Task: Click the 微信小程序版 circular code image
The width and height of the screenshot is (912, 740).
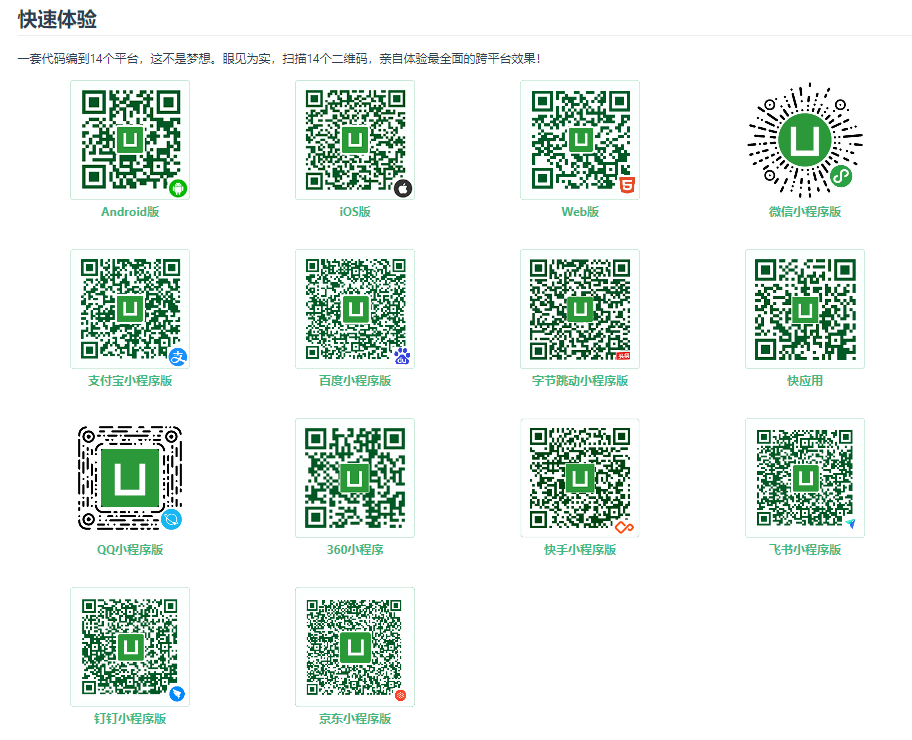Action: tap(805, 140)
